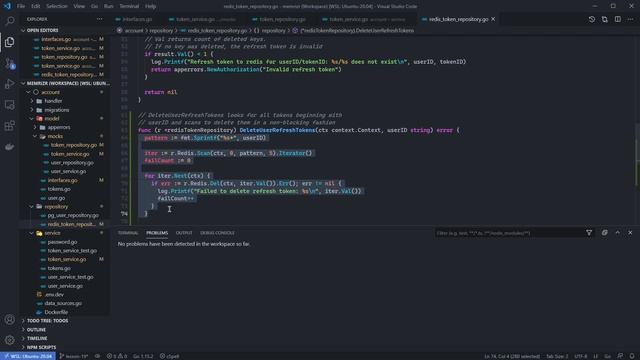Click the collapse all icon in Problems panel
This screenshot has width=640, height=360.
(x=604, y=233)
